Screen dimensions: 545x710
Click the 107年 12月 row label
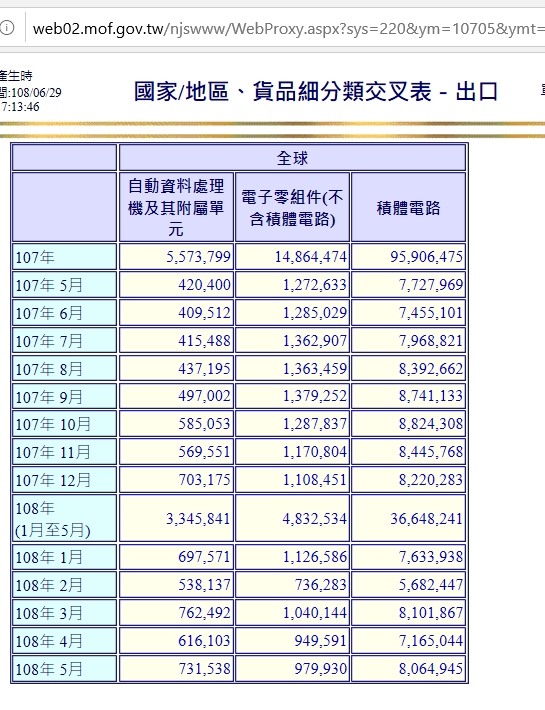[64, 480]
